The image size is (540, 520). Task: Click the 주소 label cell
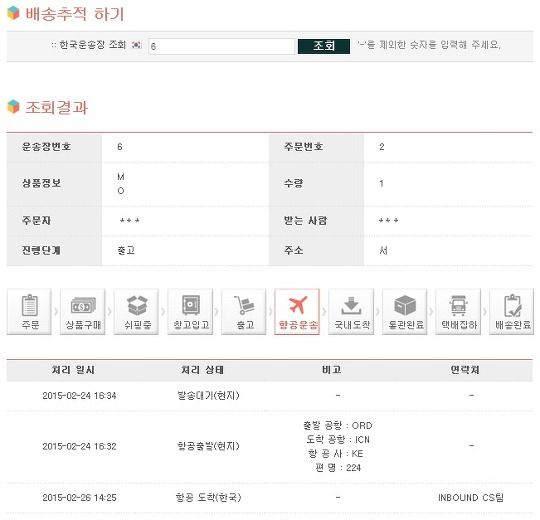click(x=316, y=250)
